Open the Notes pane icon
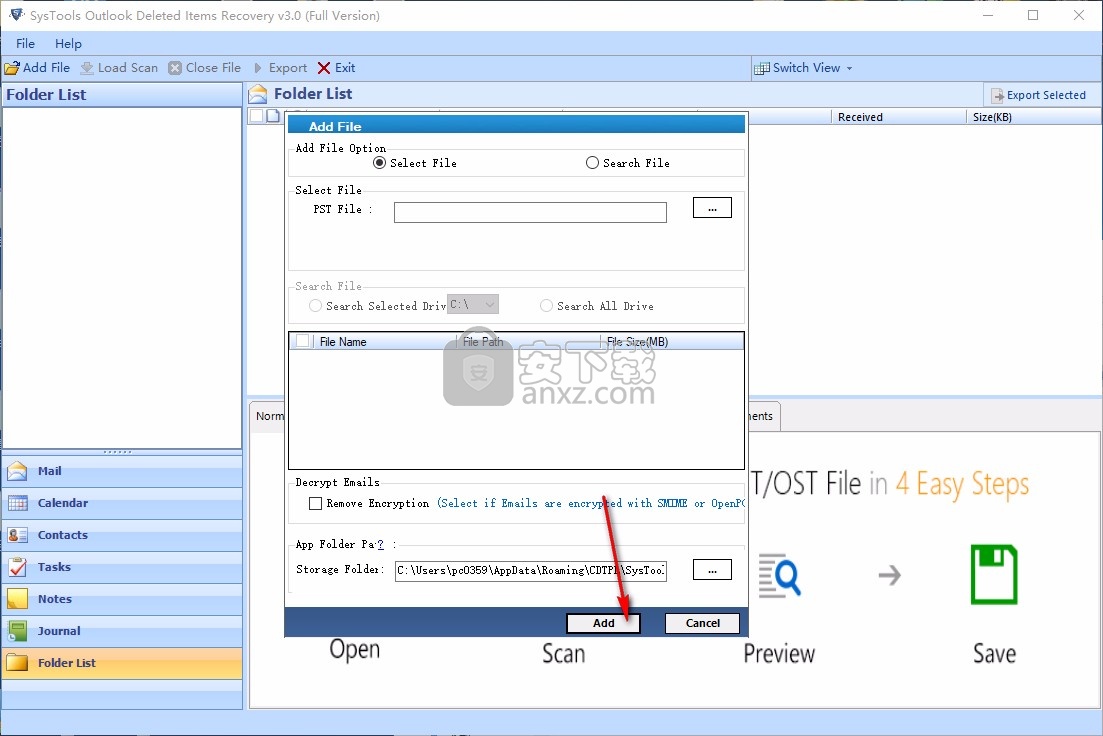The height and width of the screenshot is (736, 1103). [18, 599]
